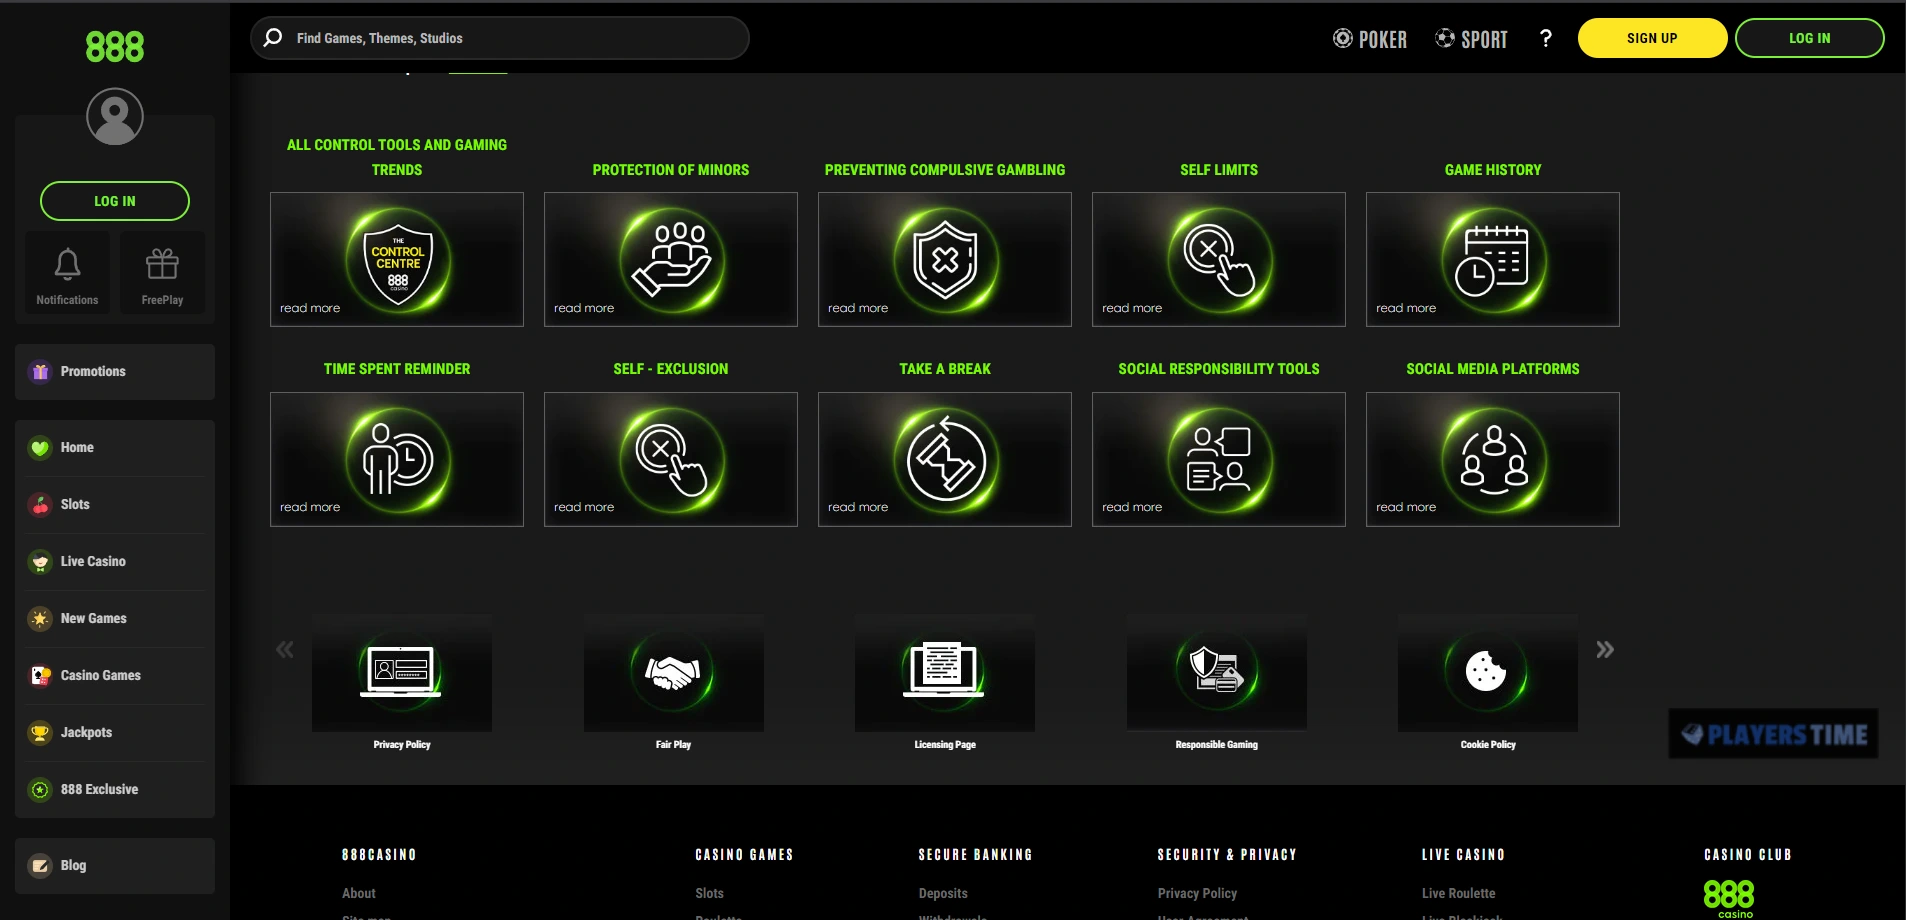Open Protection of Minors hand icon card
Image resolution: width=1906 pixels, height=920 pixels.
click(671, 259)
